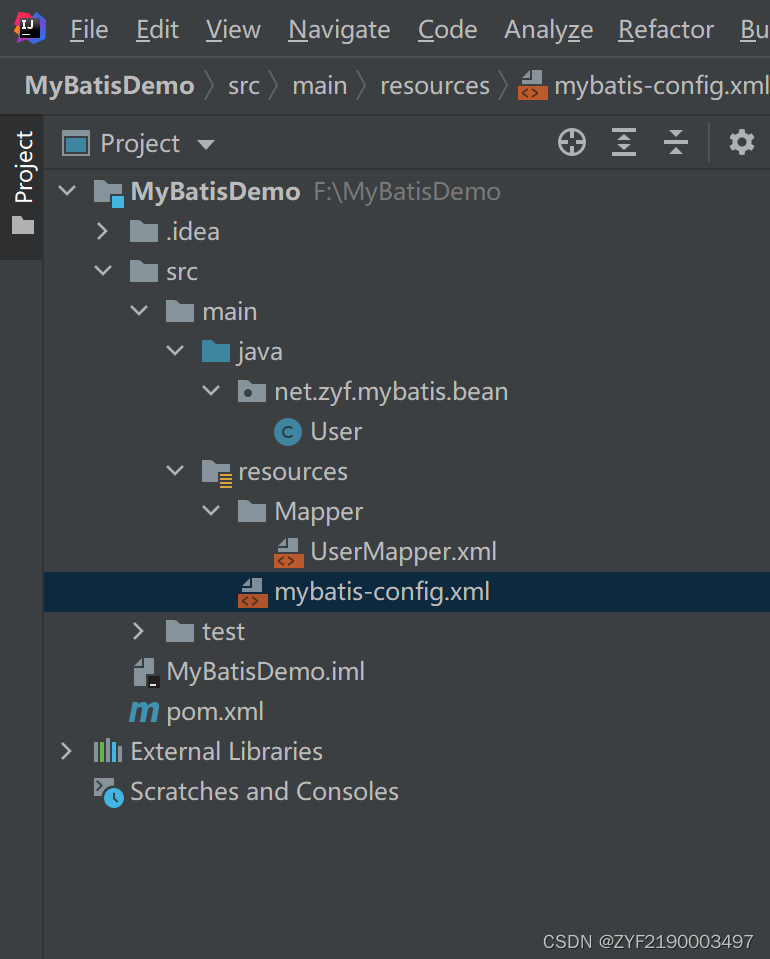Collapse the Mapper folder
770x959 pixels.
pyautogui.click(x=211, y=510)
